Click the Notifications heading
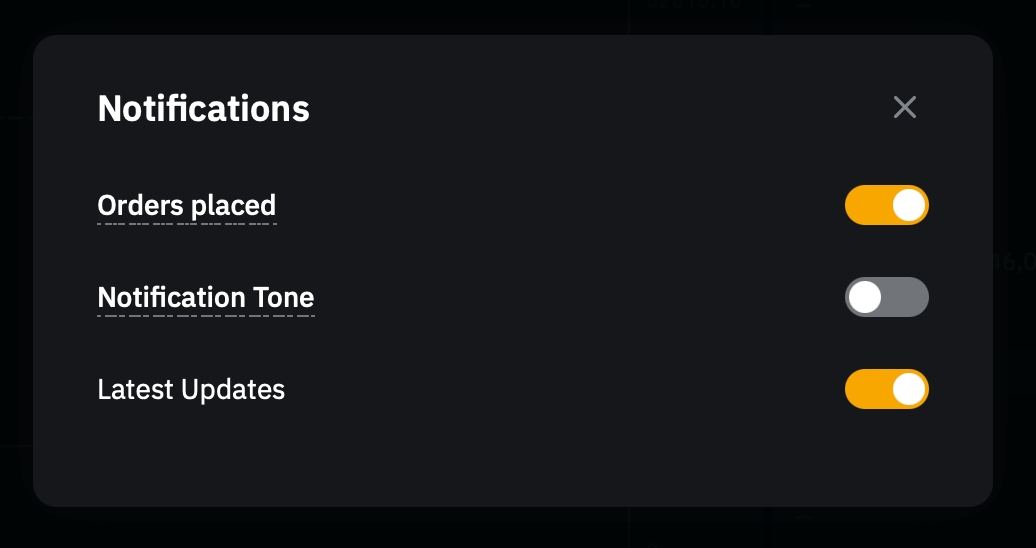This screenshot has width=1036, height=548. (x=203, y=108)
